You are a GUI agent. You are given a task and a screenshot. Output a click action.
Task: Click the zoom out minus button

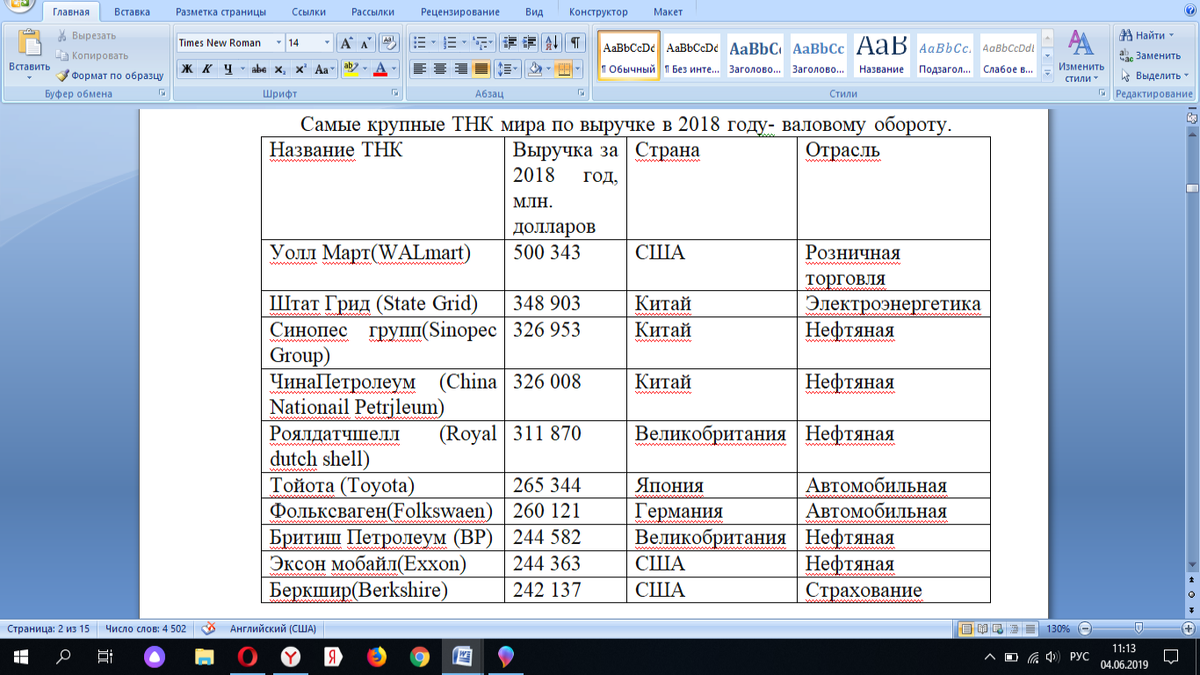pyautogui.click(x=1085, y=629)
